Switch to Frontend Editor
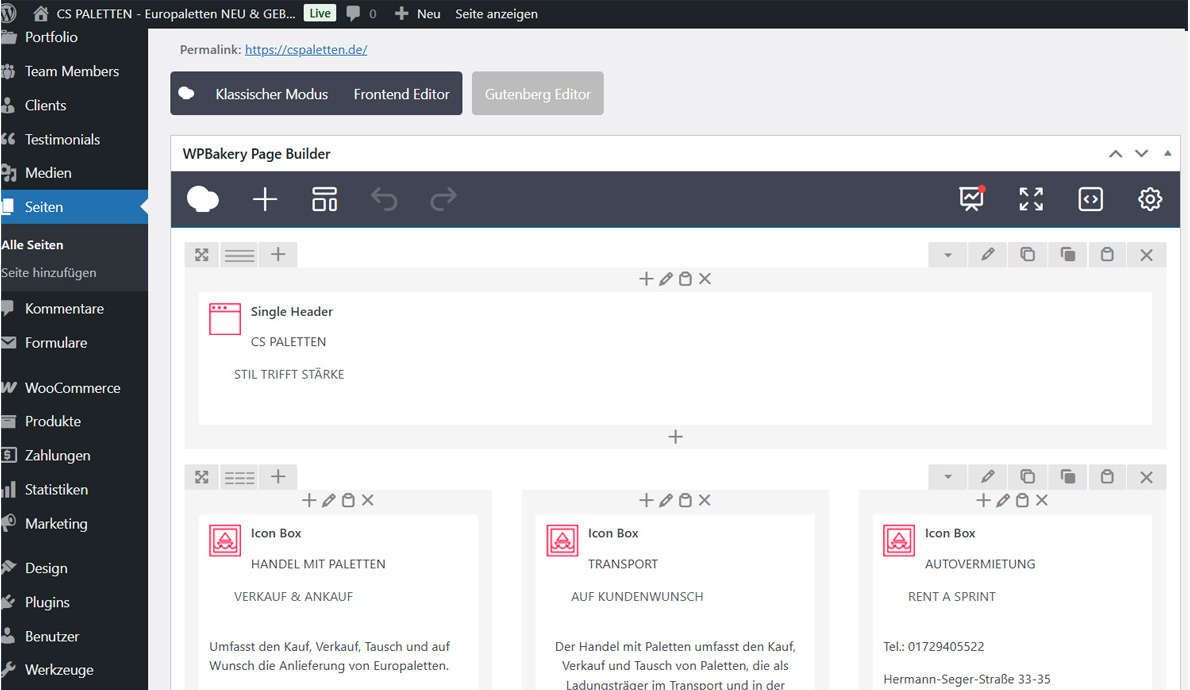 coord(401,94)
